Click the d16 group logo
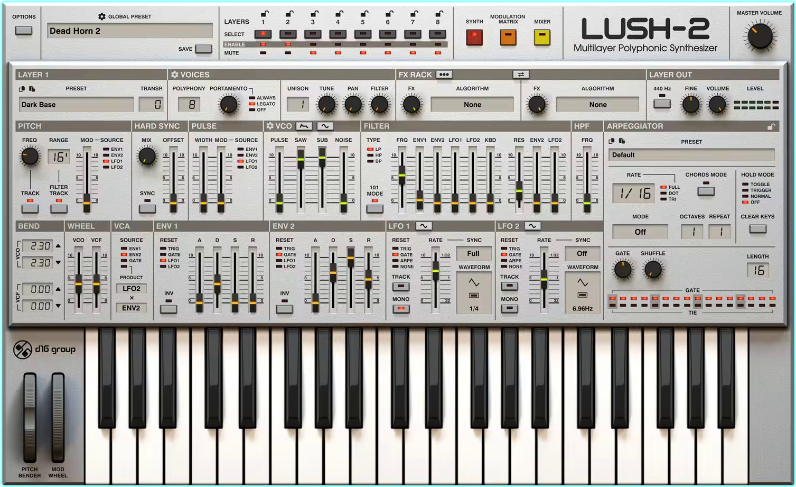 tap(44, 349)
